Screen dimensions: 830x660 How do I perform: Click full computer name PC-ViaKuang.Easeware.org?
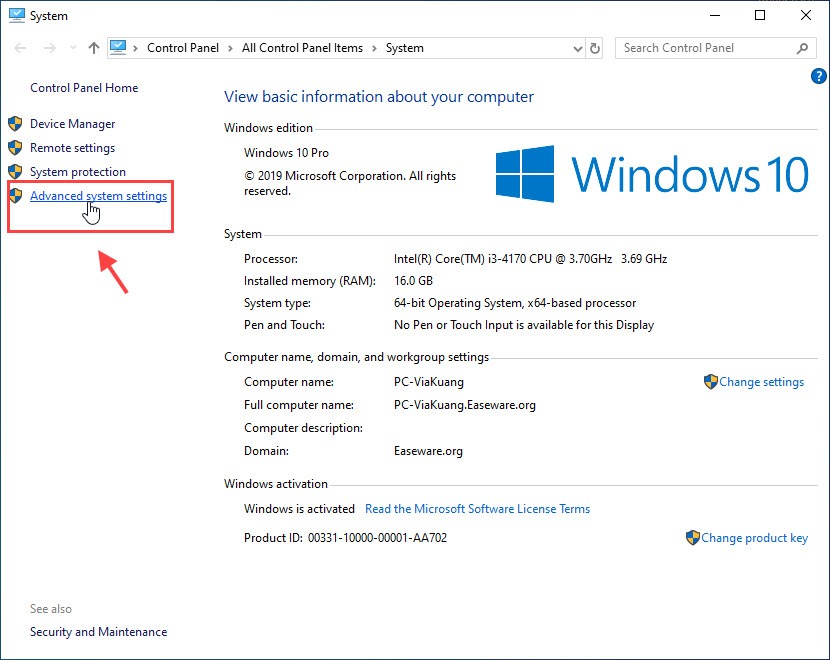465,405
